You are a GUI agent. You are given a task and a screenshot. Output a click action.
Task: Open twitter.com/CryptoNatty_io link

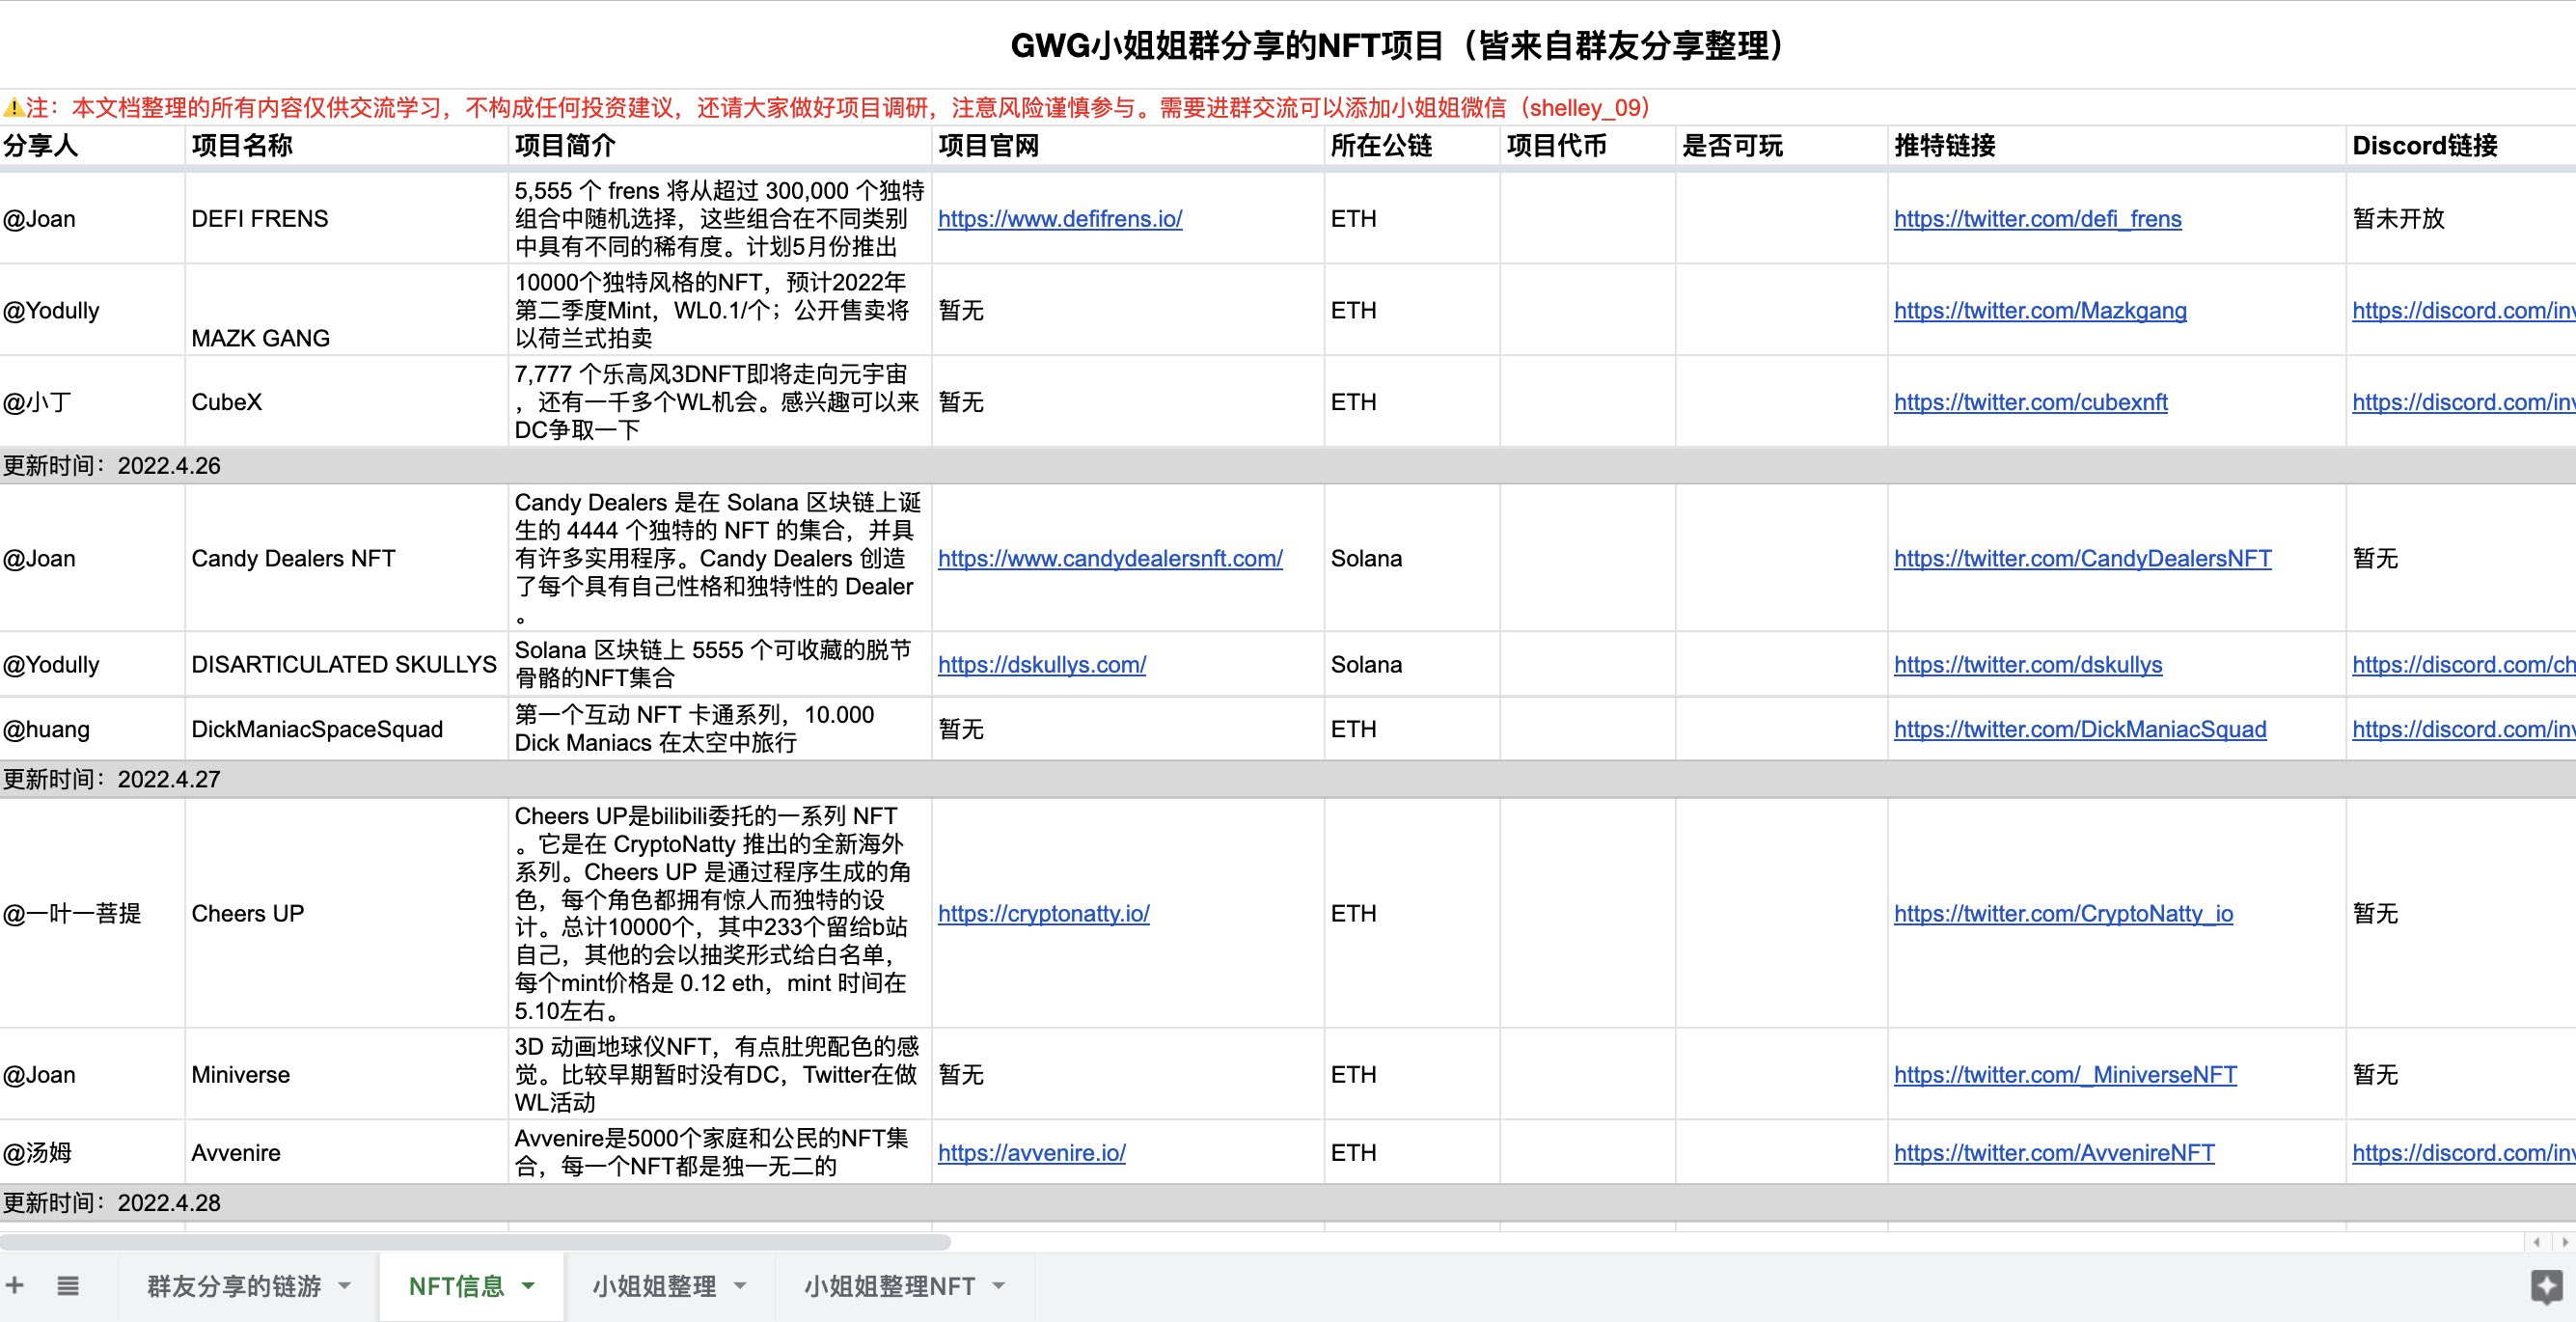pyautogui.click(x=2064, y=914)
